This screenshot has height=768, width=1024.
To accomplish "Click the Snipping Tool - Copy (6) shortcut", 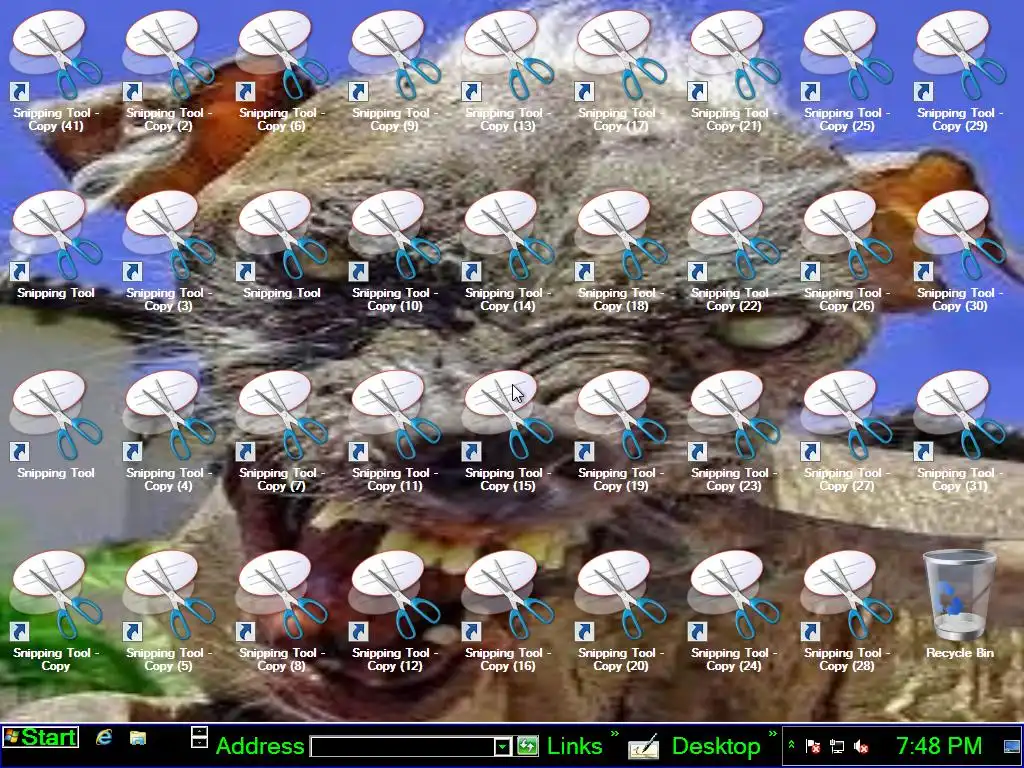I will (281, 71).
